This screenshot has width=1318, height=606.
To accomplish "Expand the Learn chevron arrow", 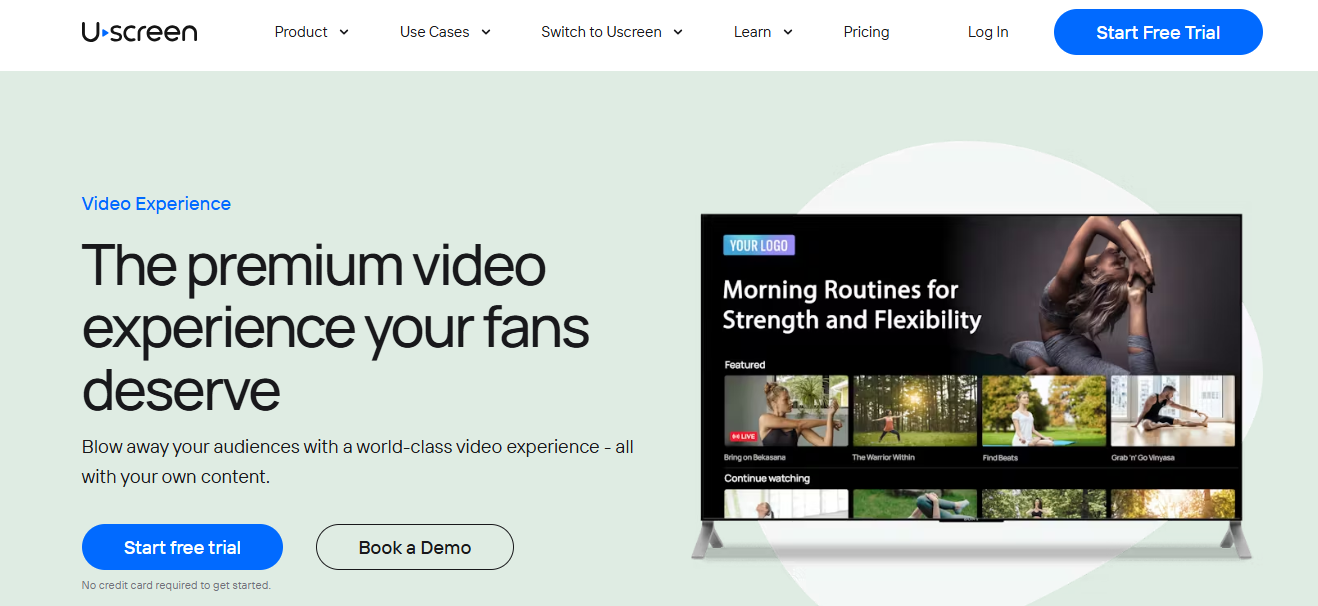I will [x=788, y=32].
